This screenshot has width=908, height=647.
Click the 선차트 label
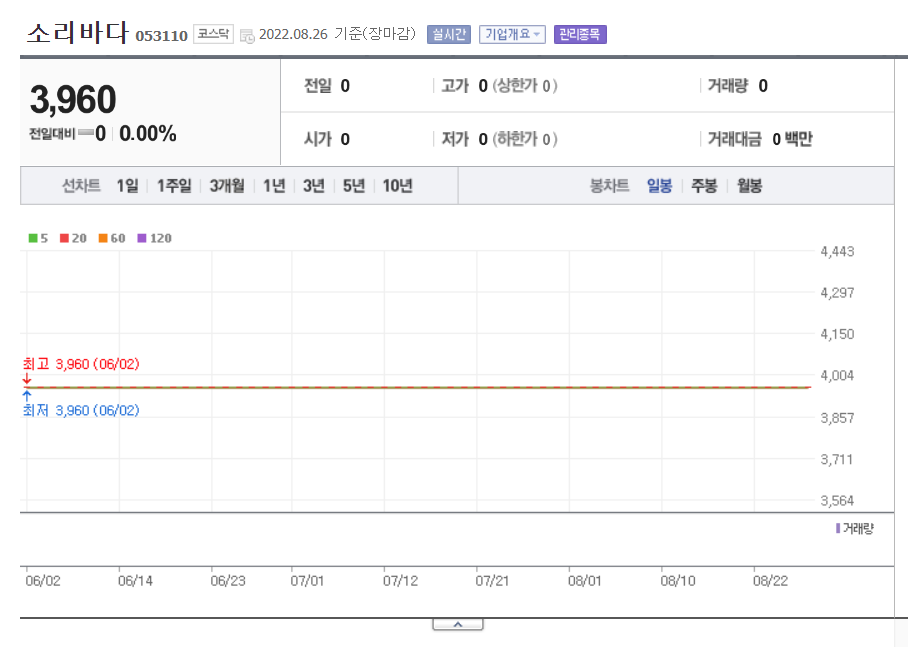tap(81, 186)
